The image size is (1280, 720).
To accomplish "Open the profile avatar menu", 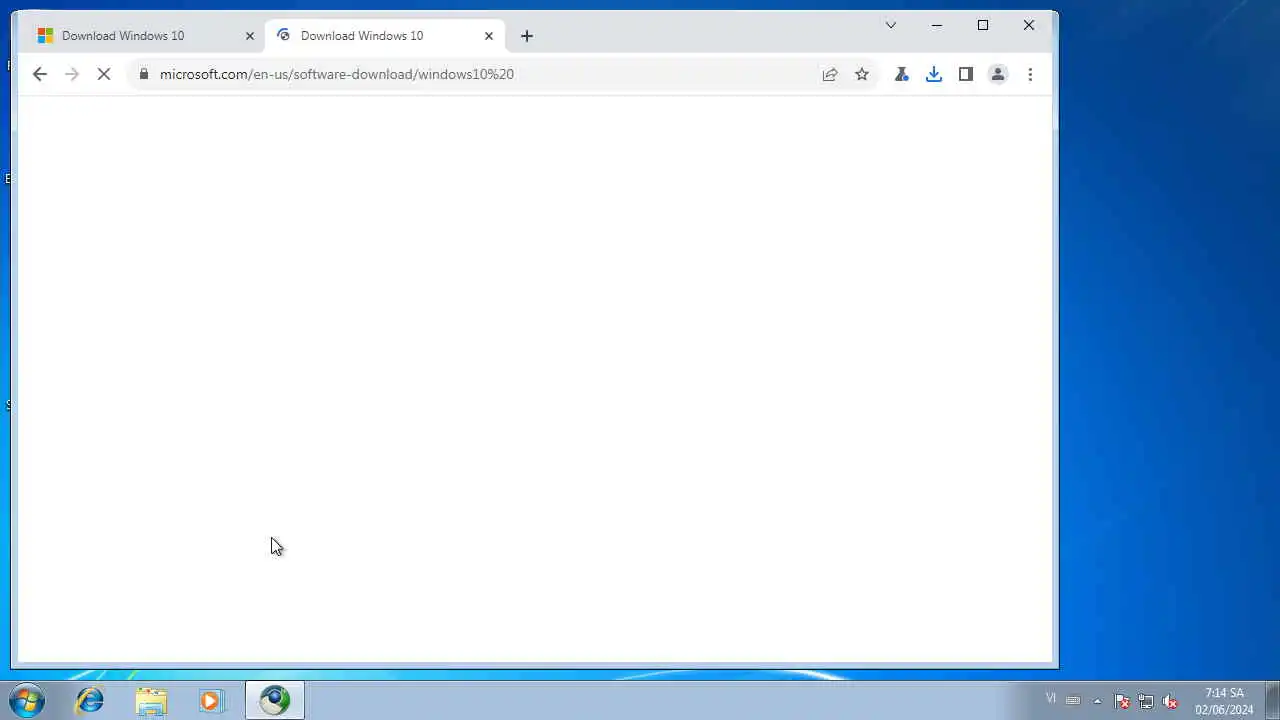I will pos(998,74).
